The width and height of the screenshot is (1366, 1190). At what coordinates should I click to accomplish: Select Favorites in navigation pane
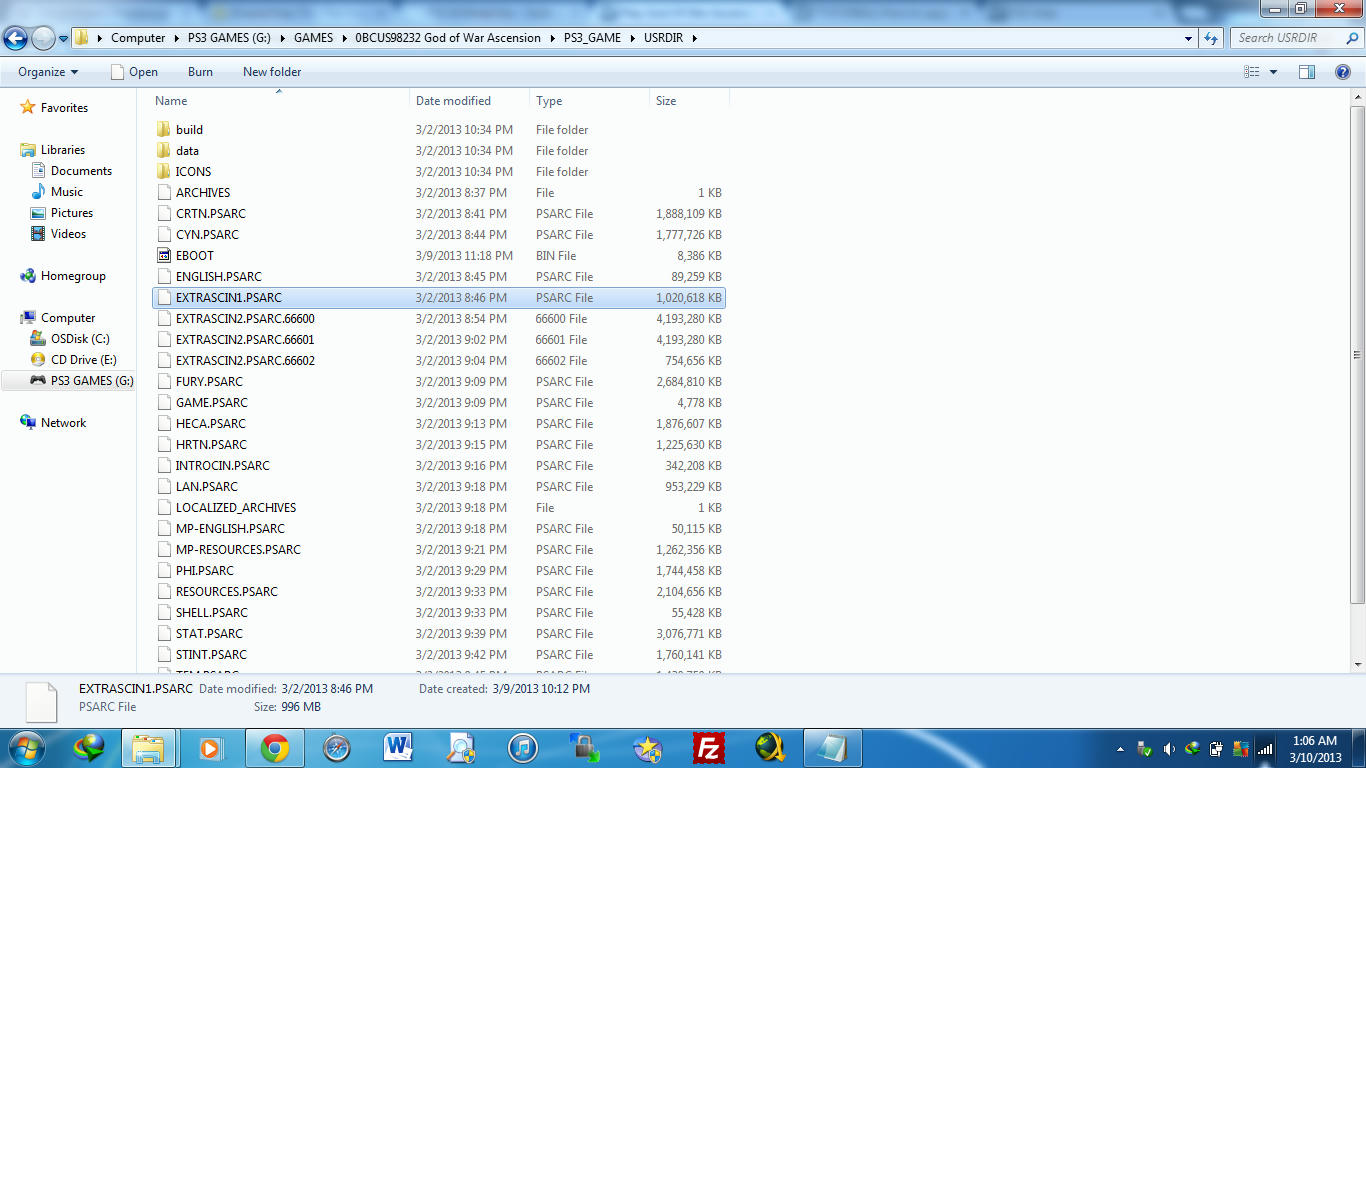point(64,108)
